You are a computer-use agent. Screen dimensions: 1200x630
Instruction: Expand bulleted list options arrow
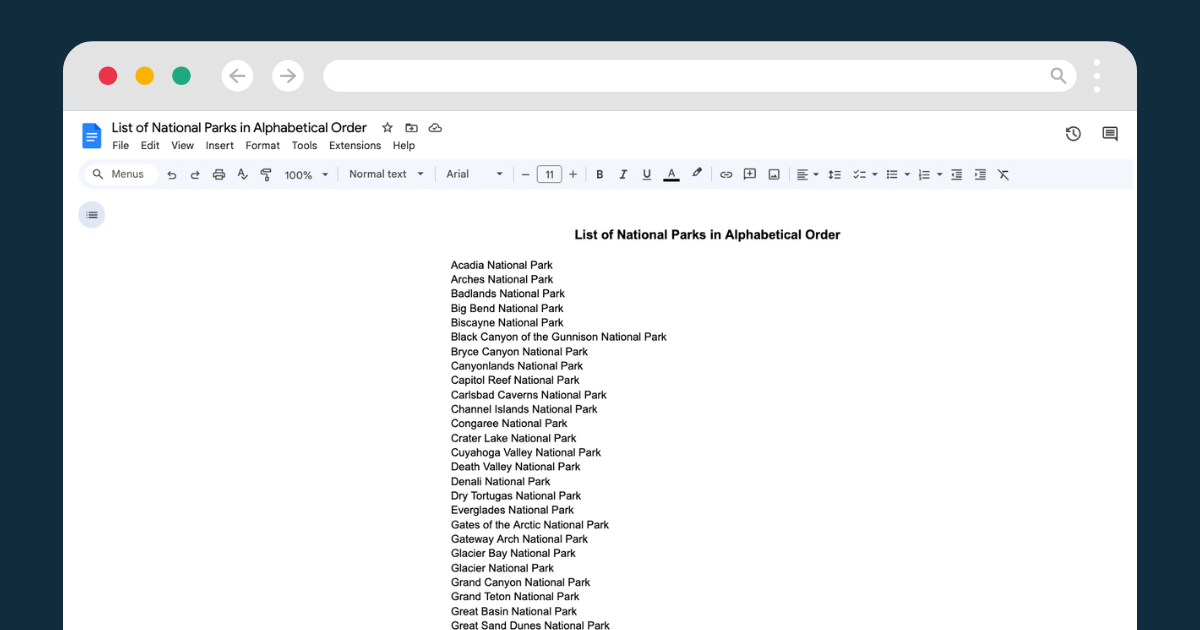(907, 175)
